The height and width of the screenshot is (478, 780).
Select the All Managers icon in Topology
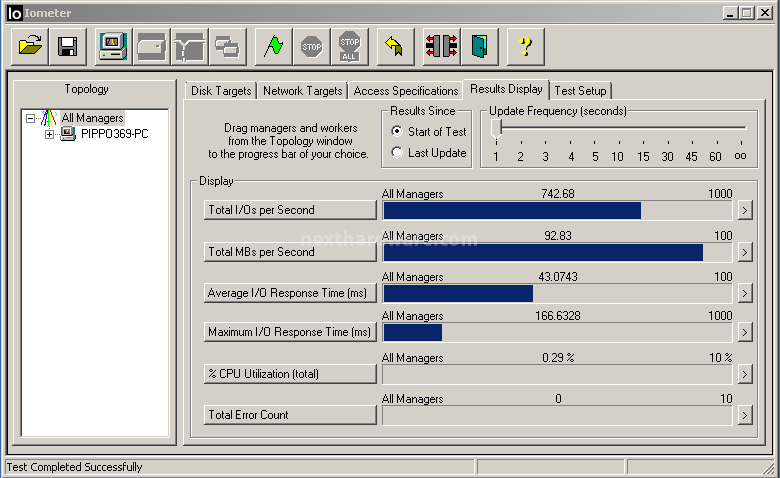point(49,118)
